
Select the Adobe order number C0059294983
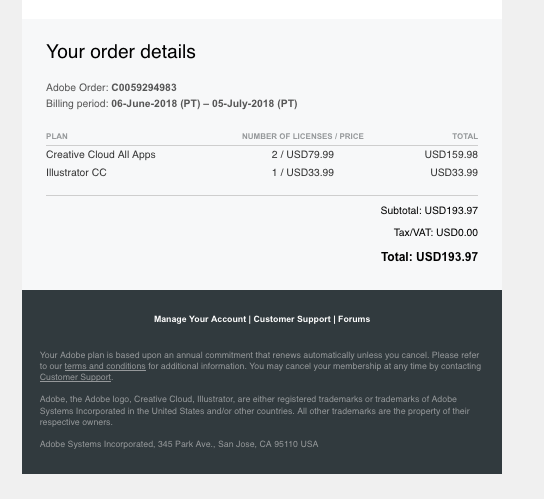click(x=144, y=87)
